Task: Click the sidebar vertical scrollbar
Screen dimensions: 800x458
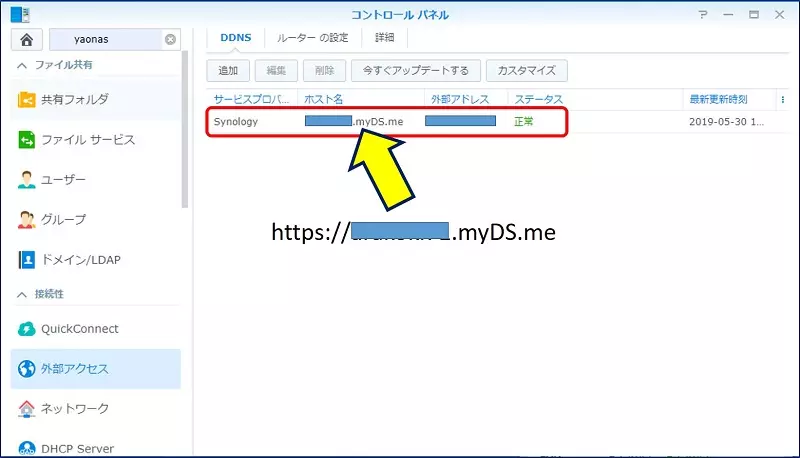Action: (185, 130)
